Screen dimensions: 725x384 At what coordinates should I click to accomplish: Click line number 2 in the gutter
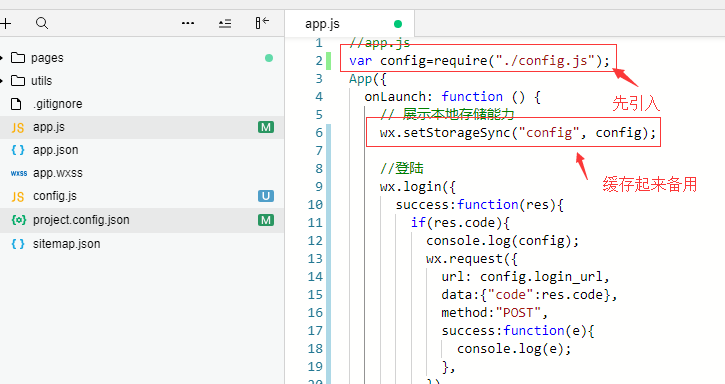pos(319,61)
